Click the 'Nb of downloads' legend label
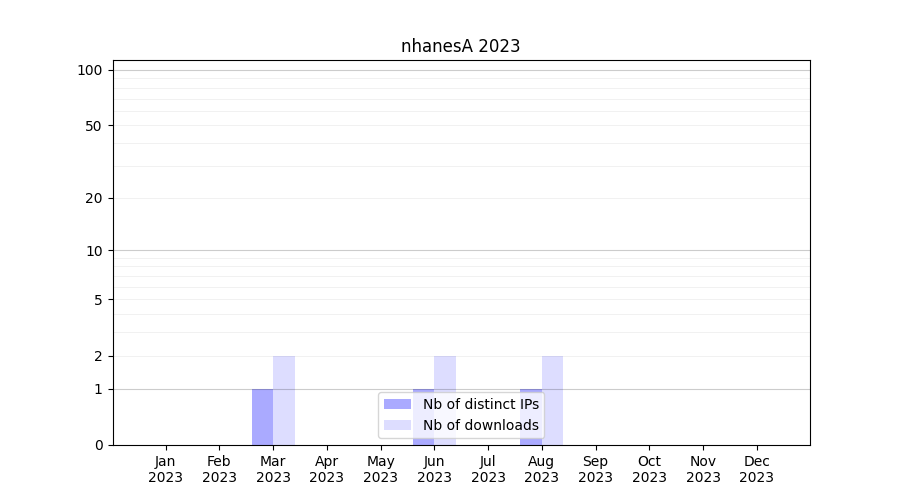 (x=480, y=425)
